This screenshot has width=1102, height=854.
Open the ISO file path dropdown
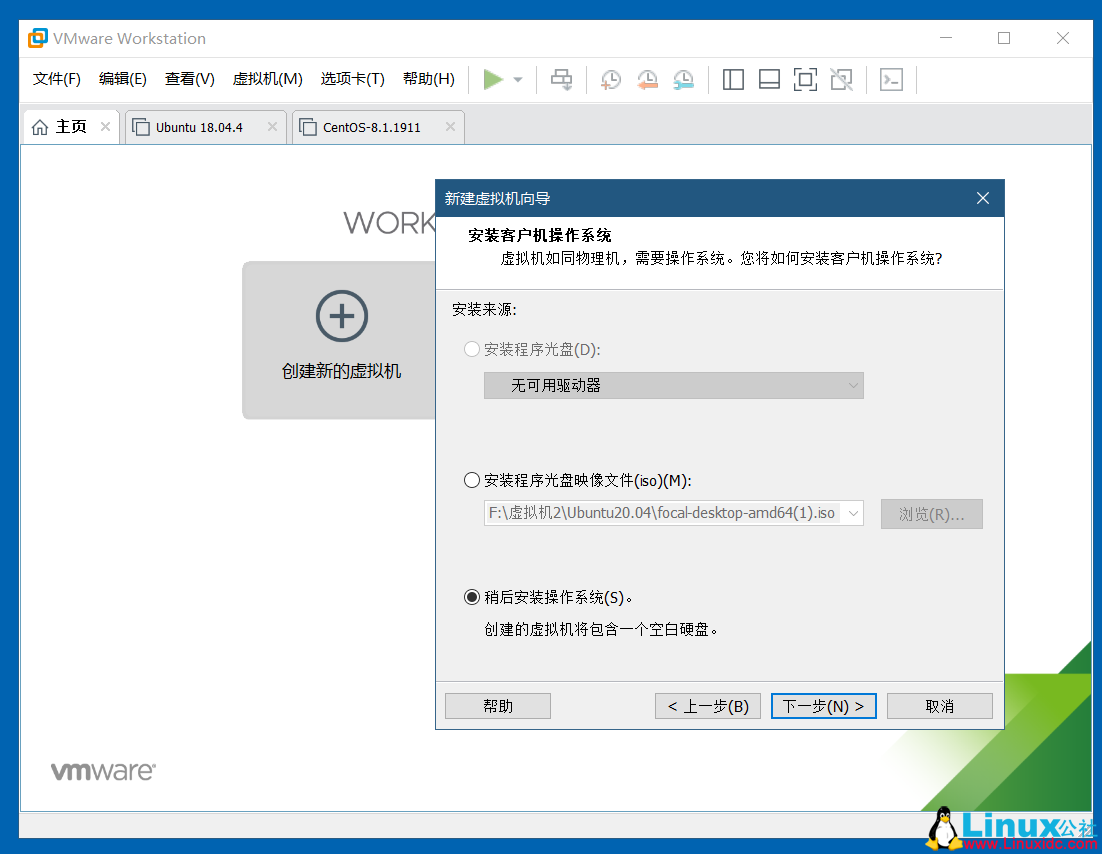tap(673, 513)
